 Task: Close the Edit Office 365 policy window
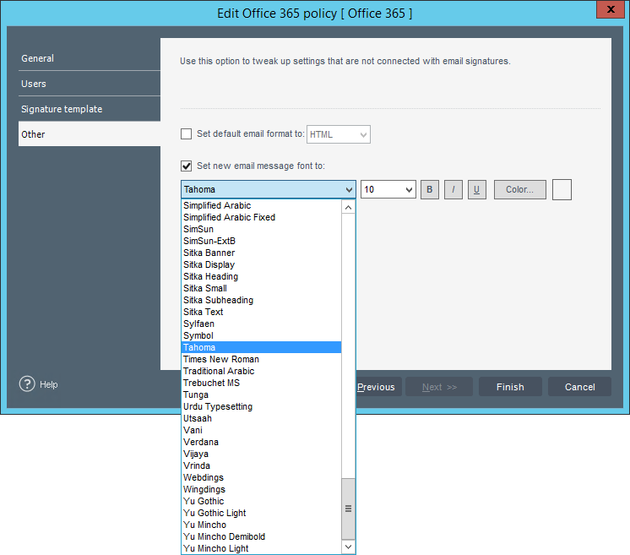(x=610, y=9)
